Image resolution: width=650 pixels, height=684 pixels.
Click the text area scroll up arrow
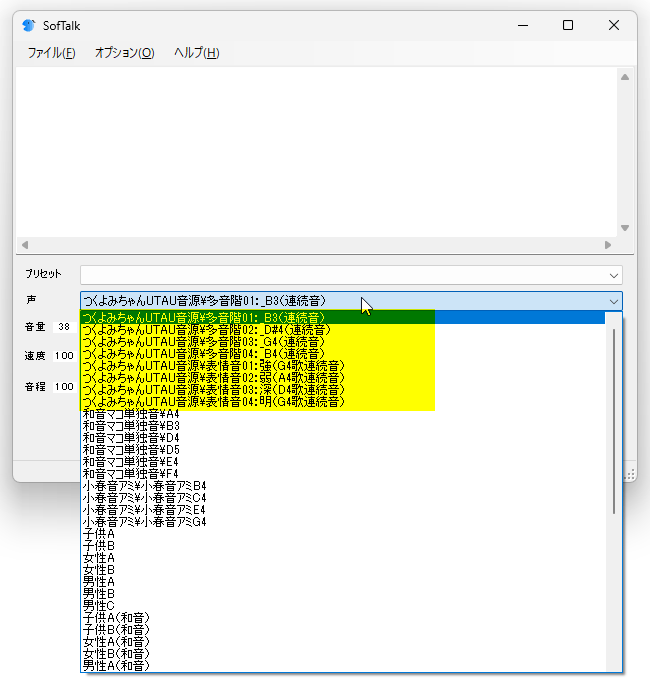click(x=625, y=77)
